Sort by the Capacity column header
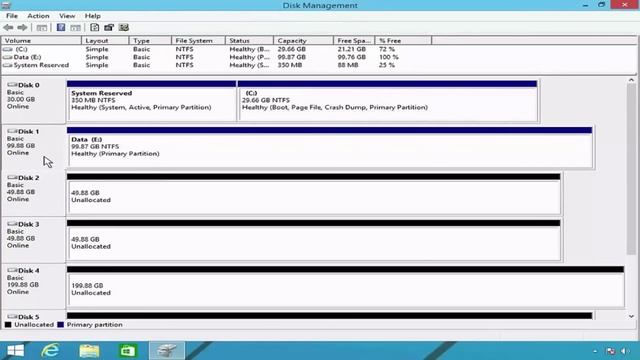The height and width of the screenshot is (360, 640). click(x=303, y=41)
